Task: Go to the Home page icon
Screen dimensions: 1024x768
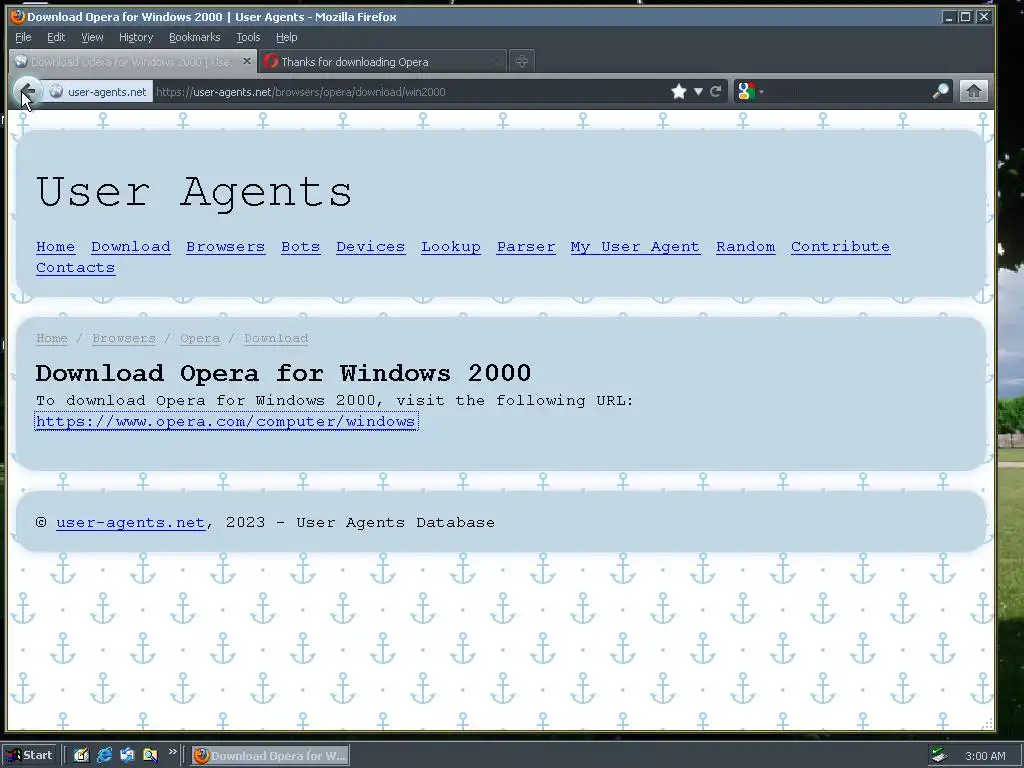Action: pos(973,91)
